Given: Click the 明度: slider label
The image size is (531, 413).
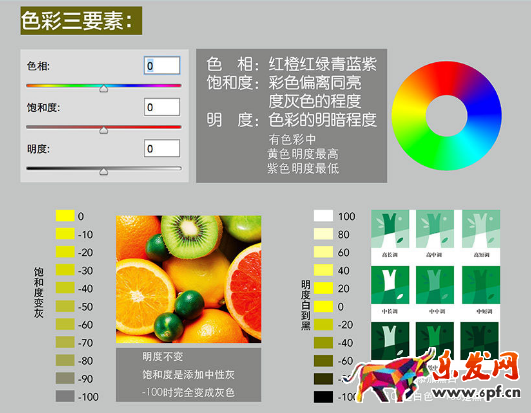Looking at the screenshot, I should tap(38, 149).
